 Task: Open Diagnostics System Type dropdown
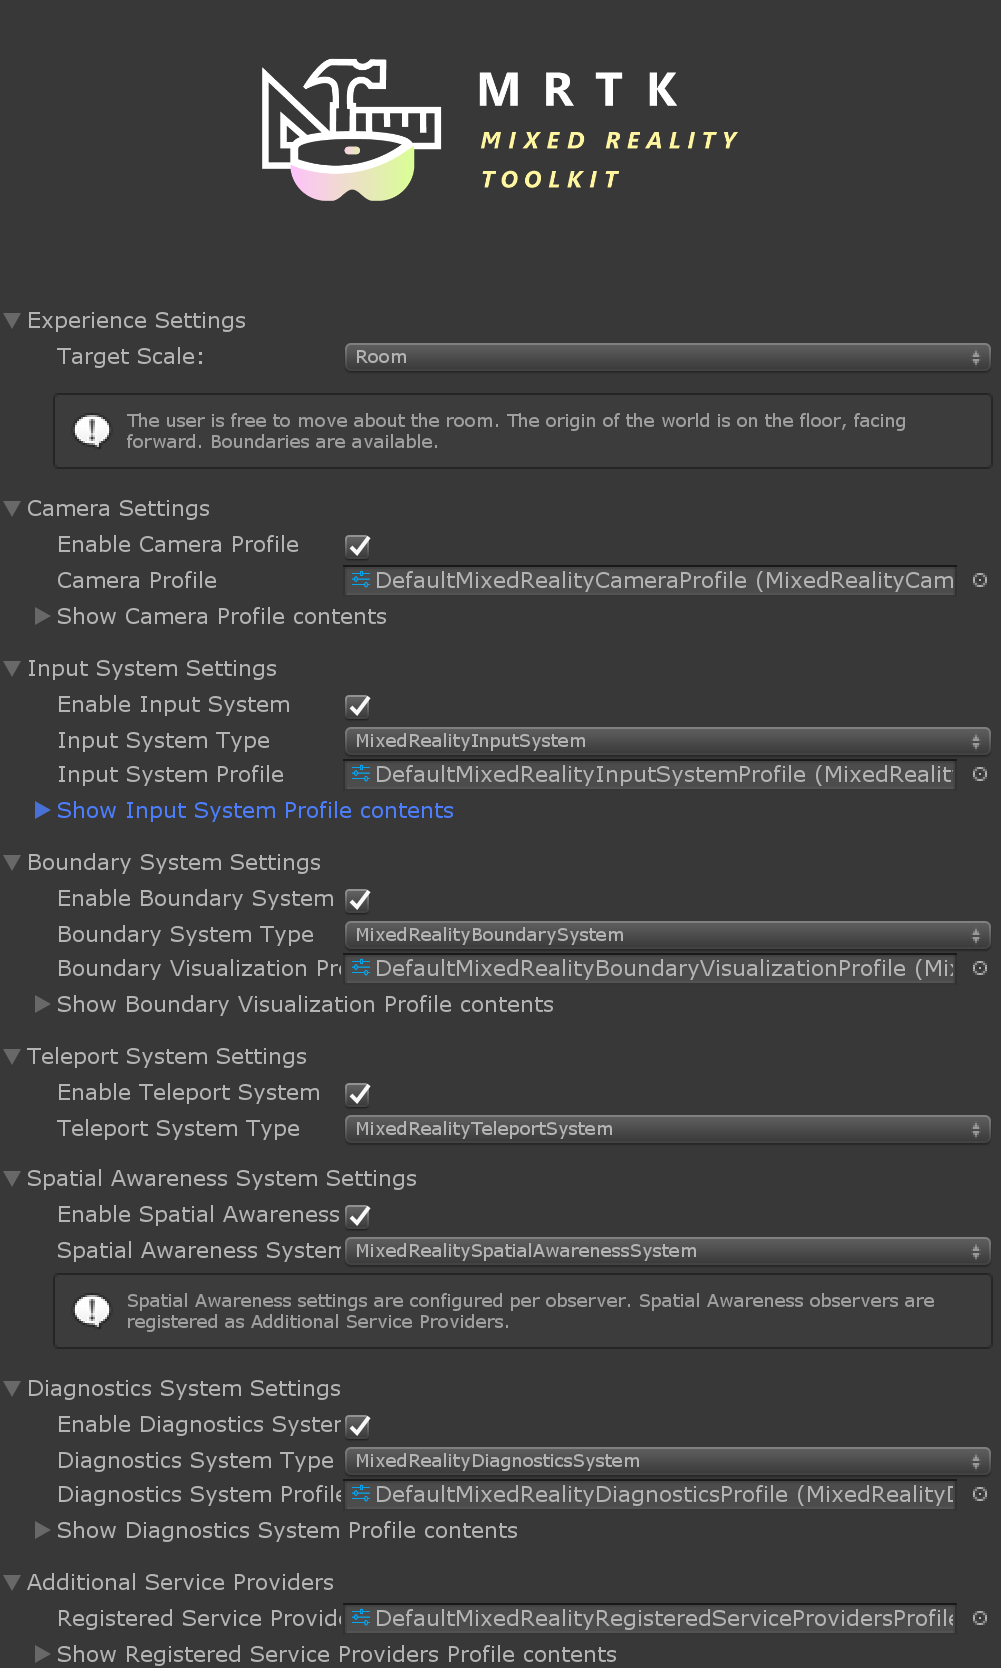[x=667, y=1461]
